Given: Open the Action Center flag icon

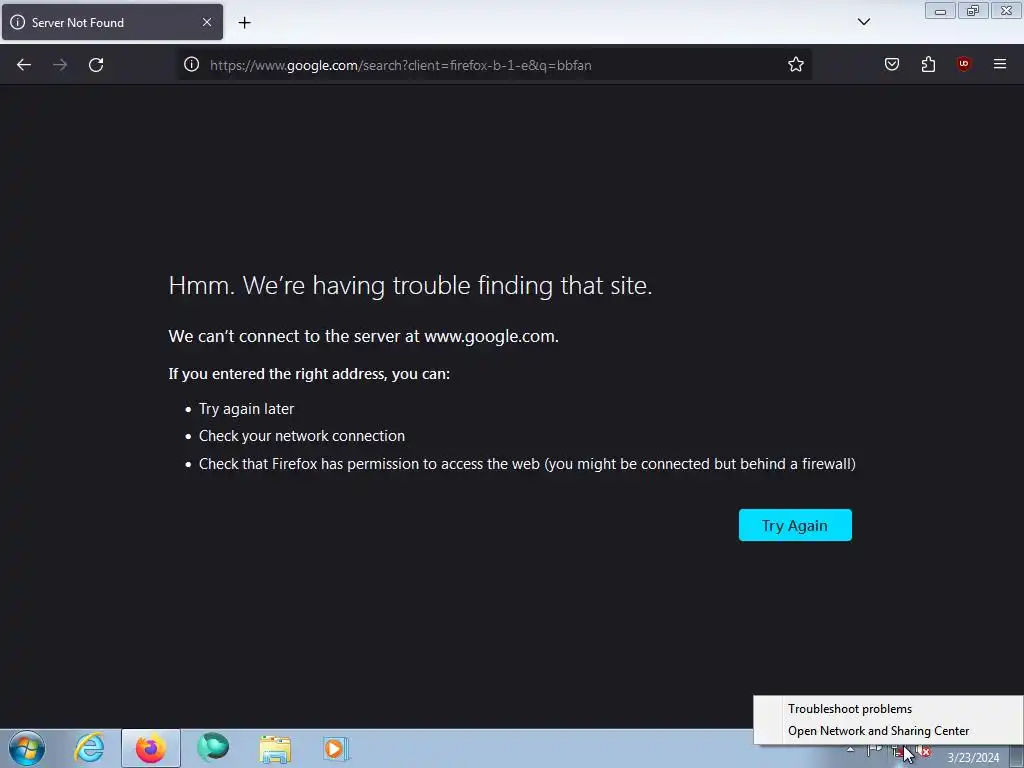Looking at the screenshot, I should [874, 751].
